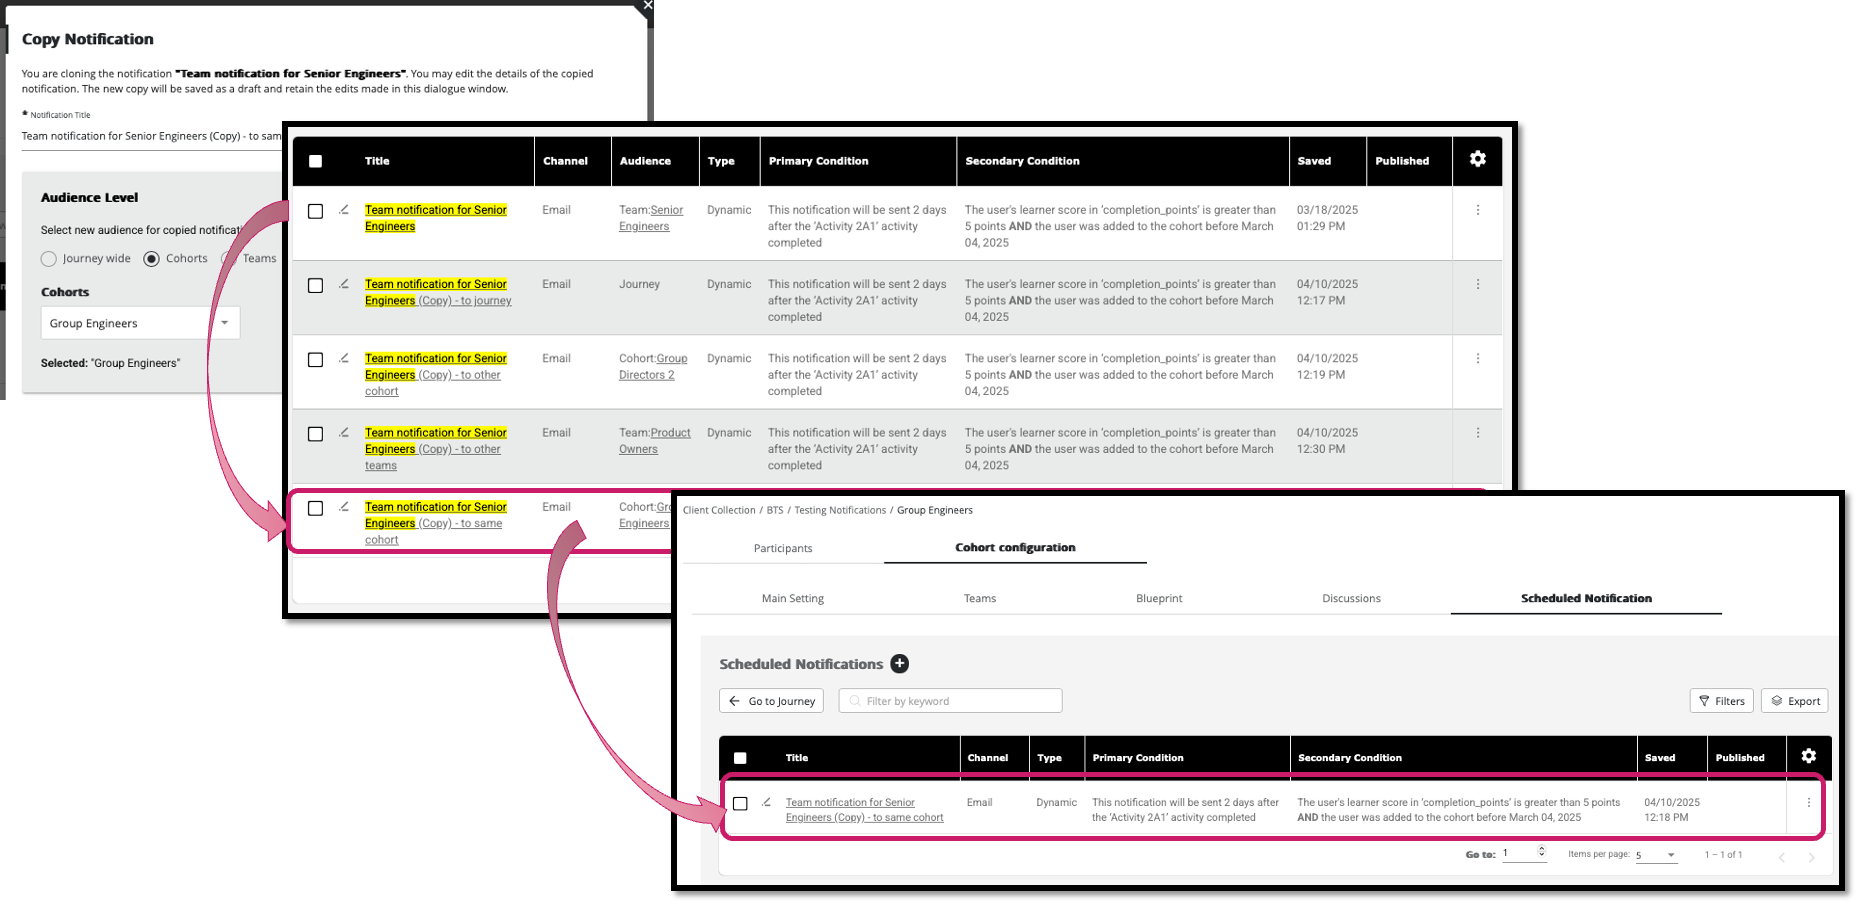1858x904 pixels.
Task: Check the 'to journey' copy row
Action: 315,285
